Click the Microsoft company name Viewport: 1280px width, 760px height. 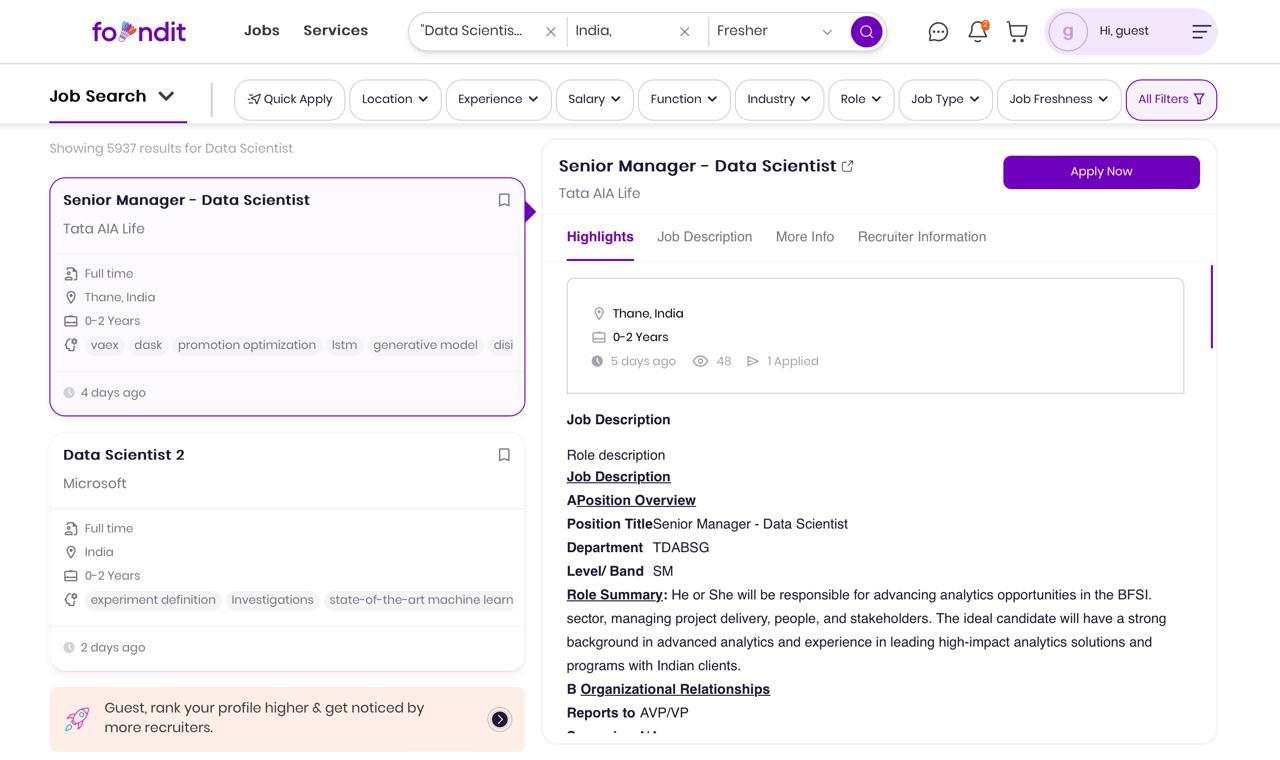[x=95, y=484]
